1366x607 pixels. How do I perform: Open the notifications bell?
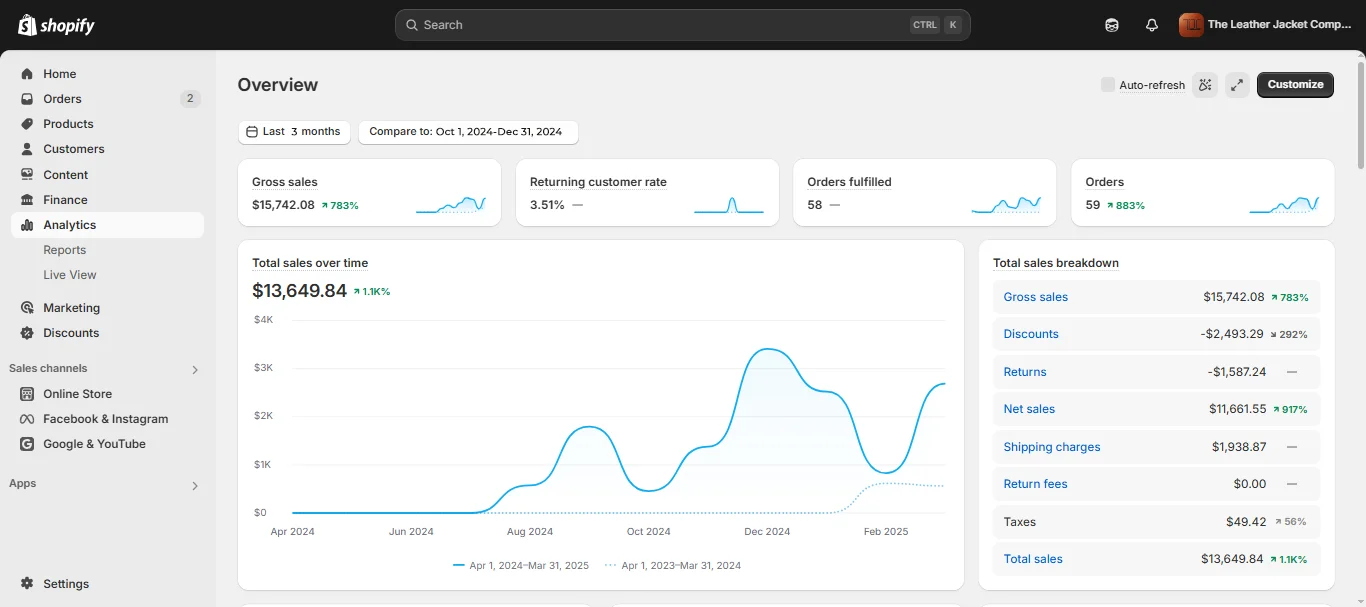click(1152, 25)
